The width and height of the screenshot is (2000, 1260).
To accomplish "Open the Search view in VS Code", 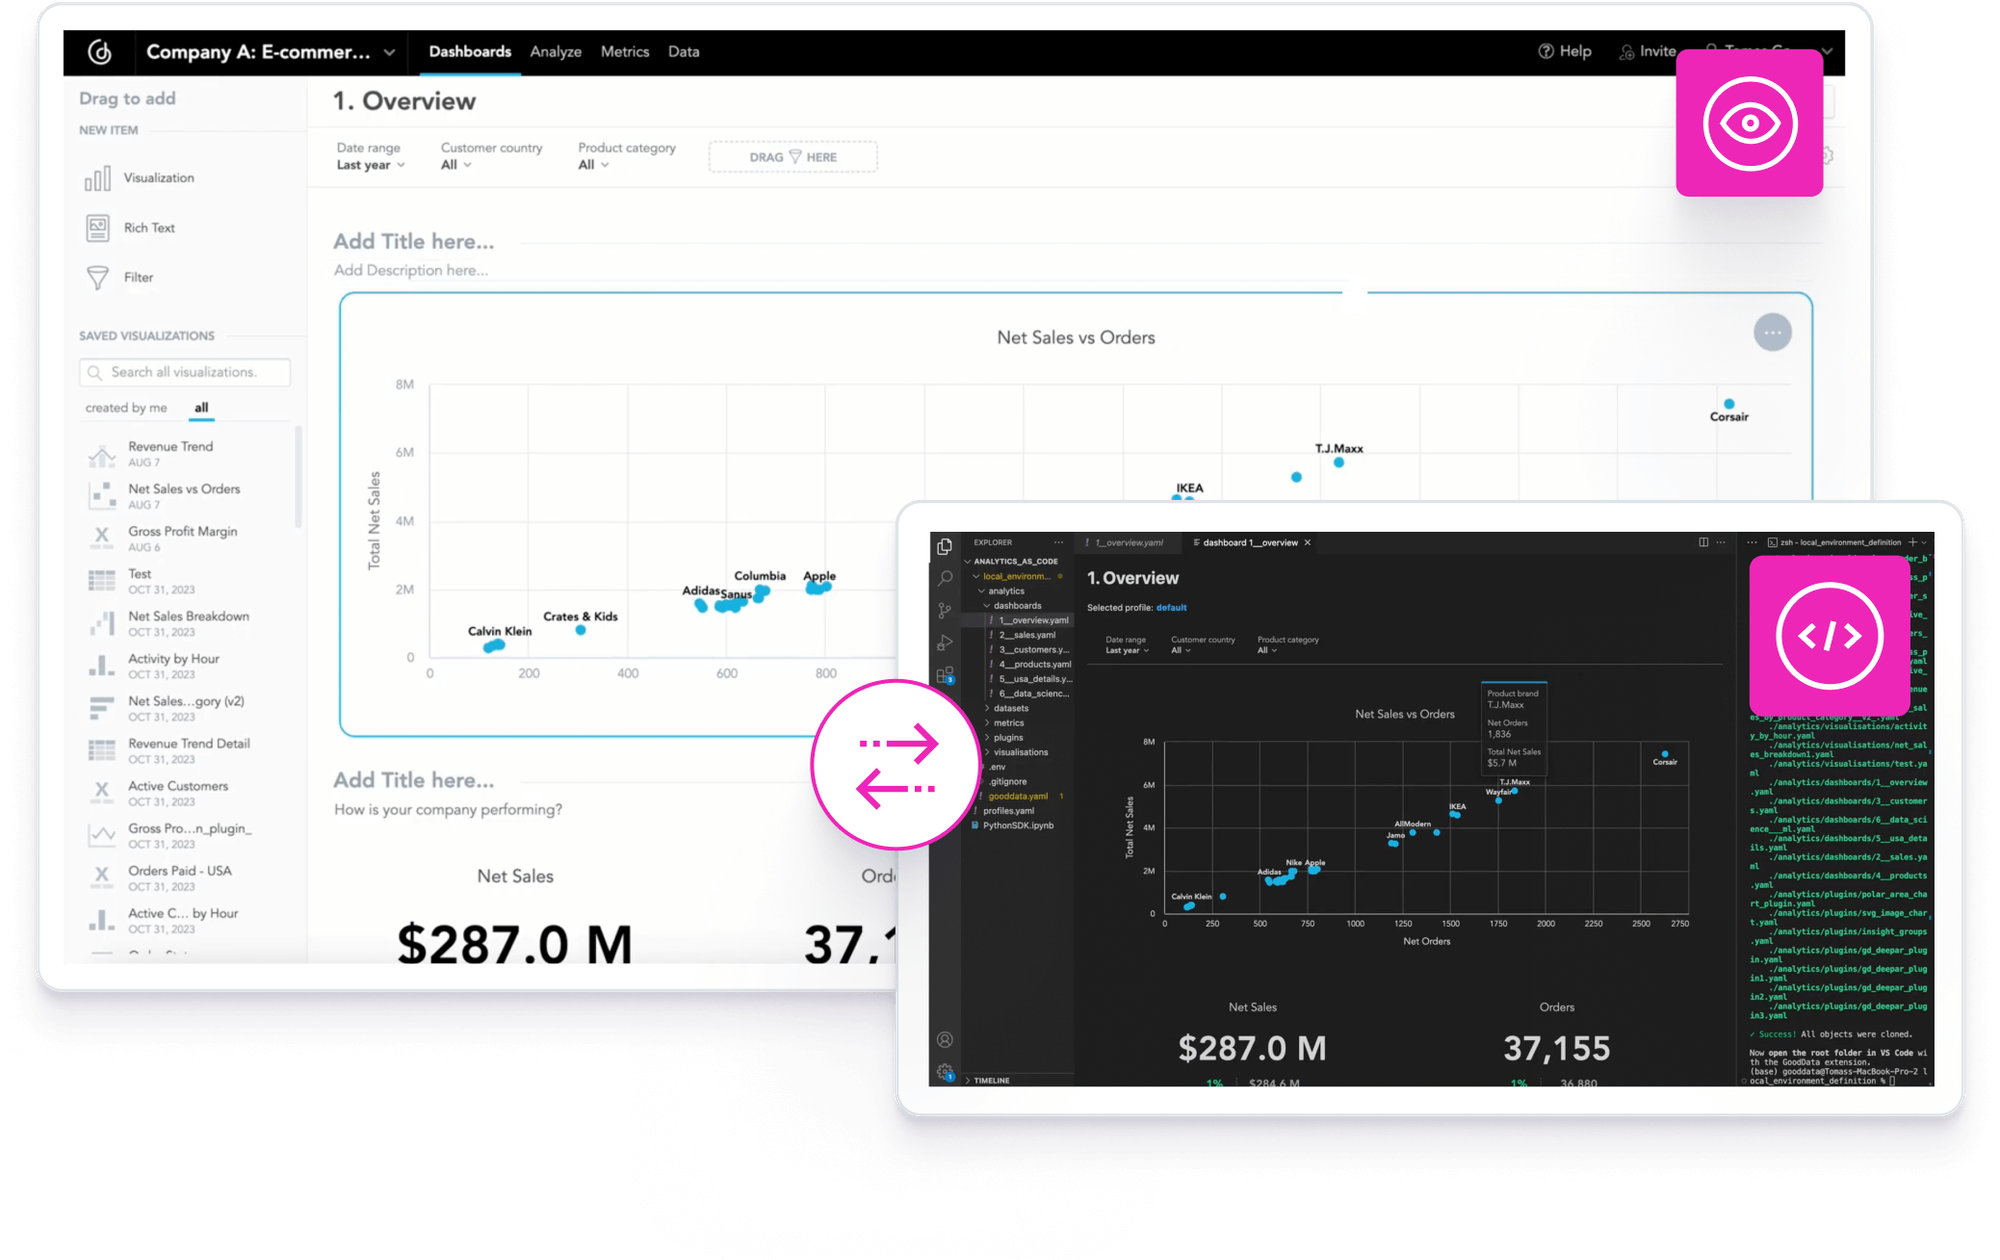I will tap(944, 578).
